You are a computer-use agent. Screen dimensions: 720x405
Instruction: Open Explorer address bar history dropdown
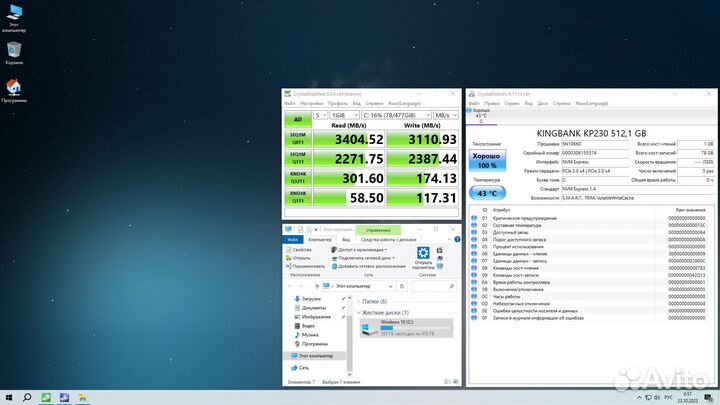pyautogui.click(x=390, y=286)
